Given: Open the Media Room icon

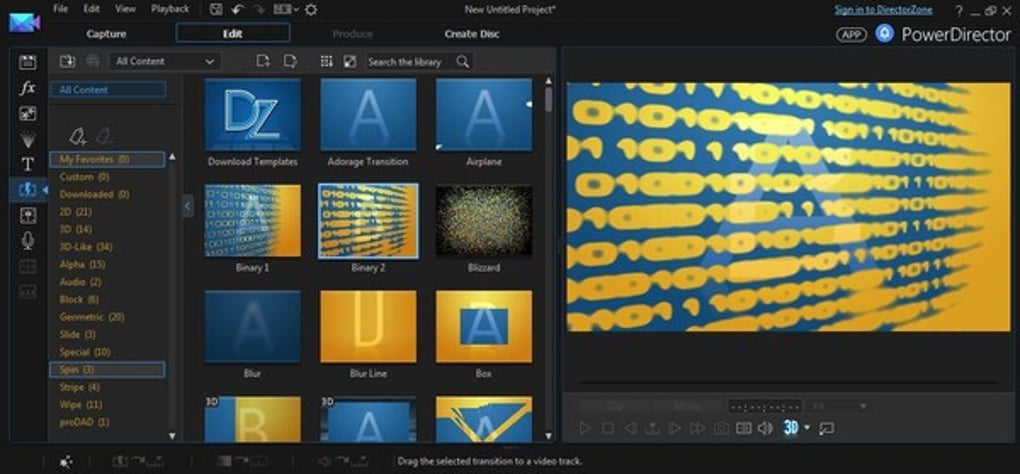Looking at the screenshot, I should 27,62.
